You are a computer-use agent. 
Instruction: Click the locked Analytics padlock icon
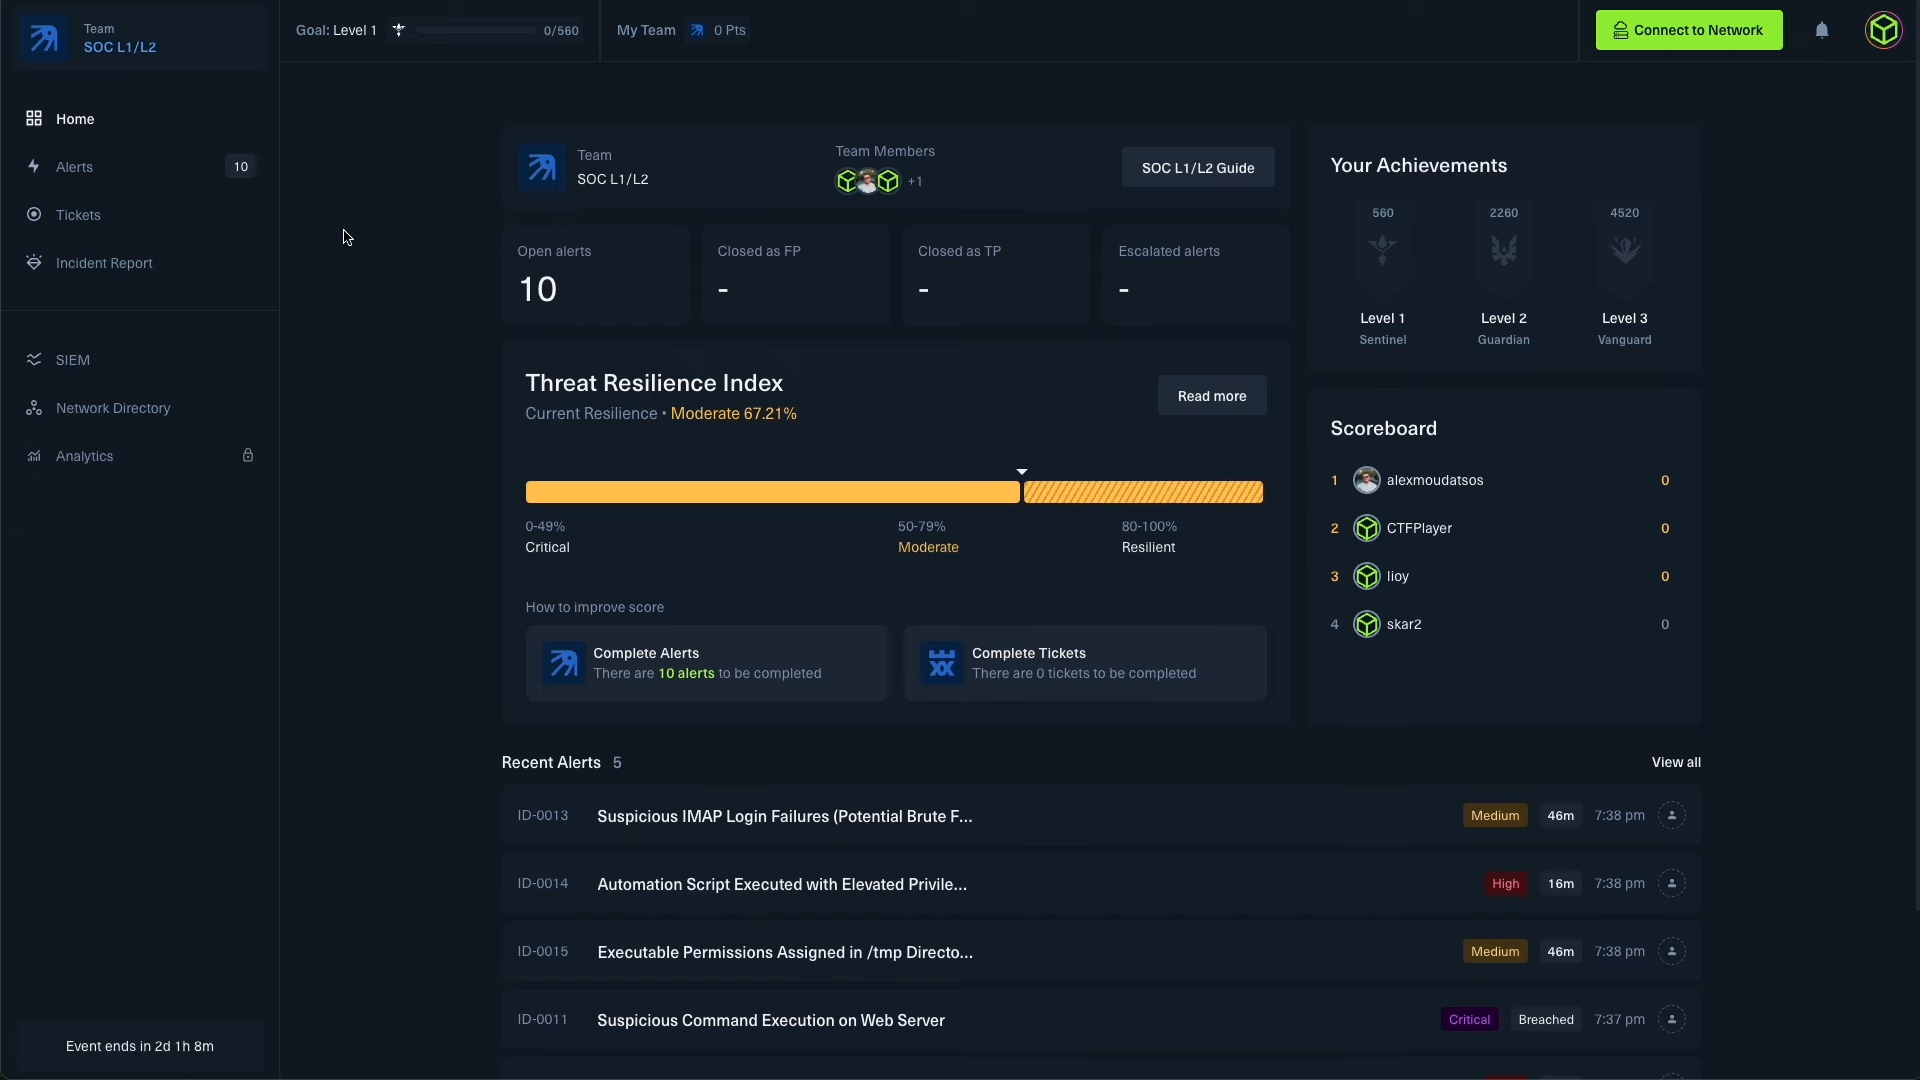[247, 456]
